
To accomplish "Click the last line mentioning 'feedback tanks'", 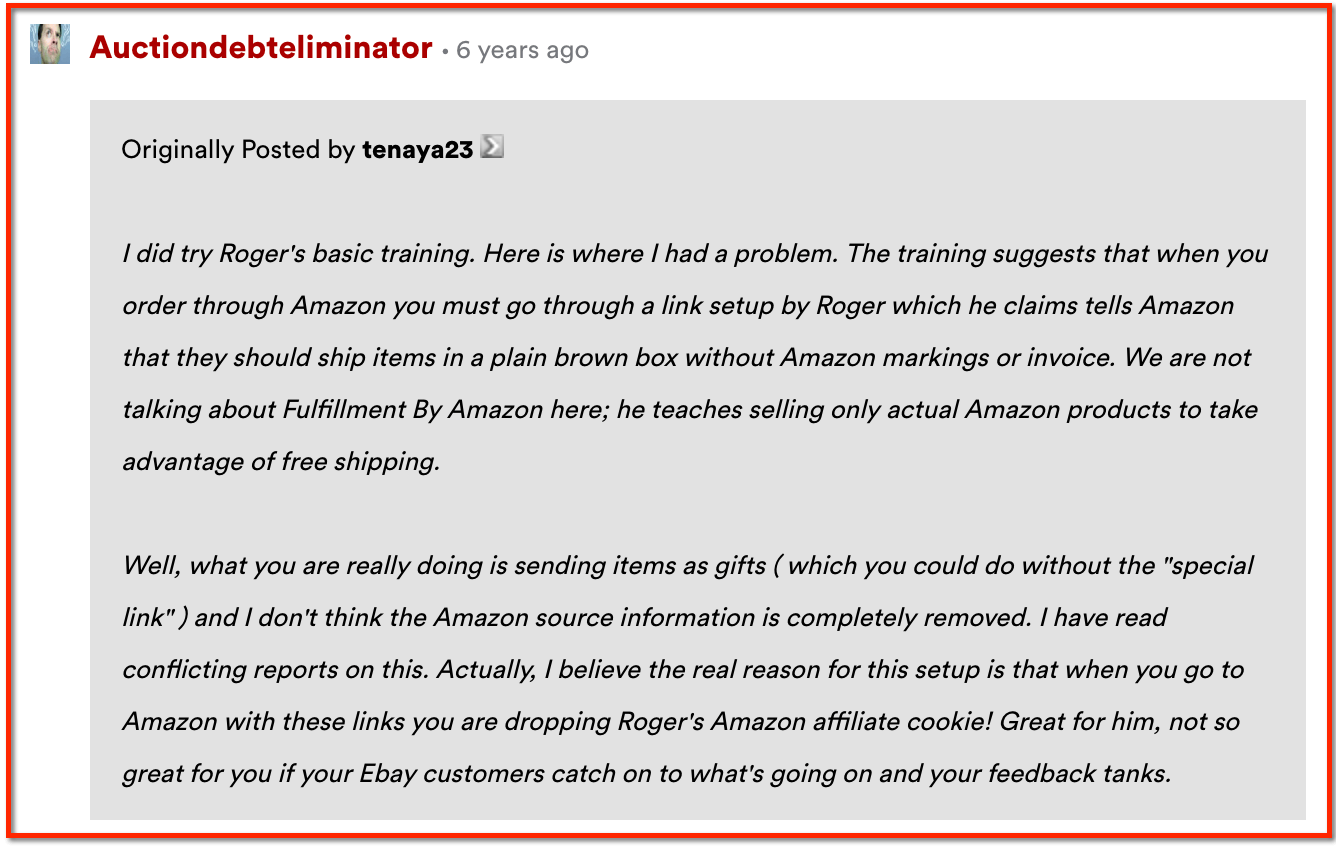I will point(646,773).
